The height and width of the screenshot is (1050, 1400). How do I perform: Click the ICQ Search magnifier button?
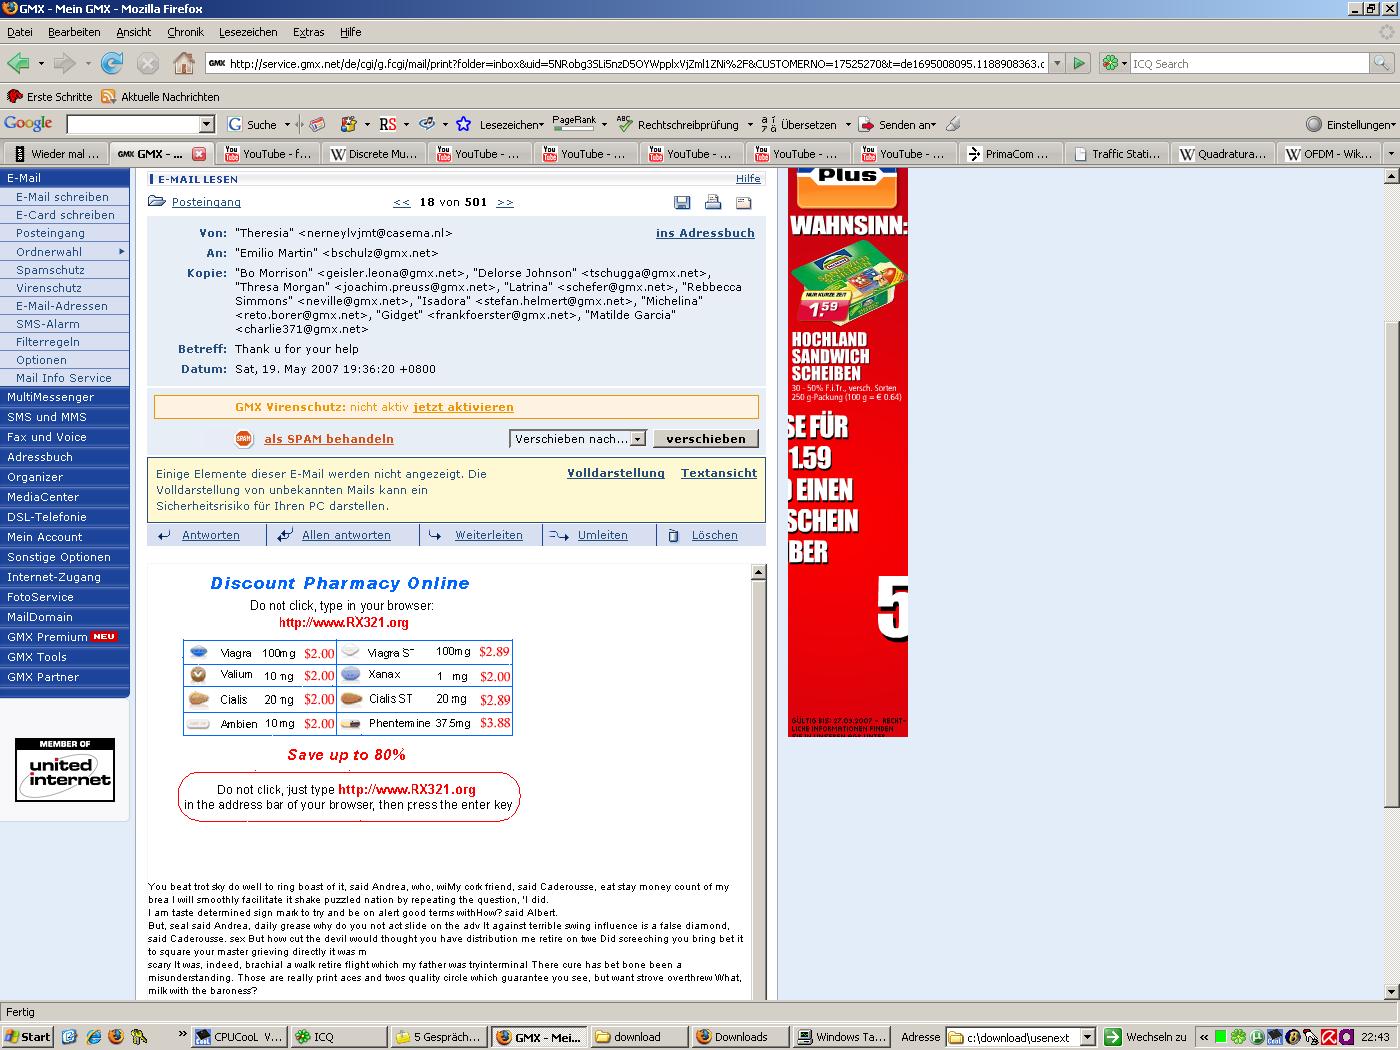(1381, 63)
